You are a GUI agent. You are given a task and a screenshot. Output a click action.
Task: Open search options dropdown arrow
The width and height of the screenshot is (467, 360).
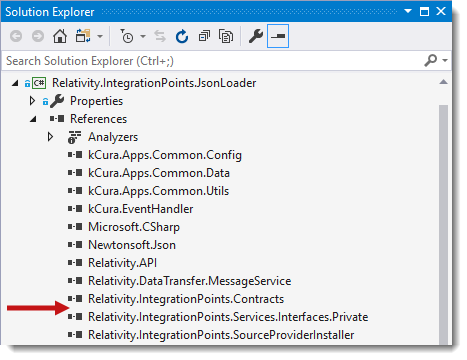pos(445,61)
